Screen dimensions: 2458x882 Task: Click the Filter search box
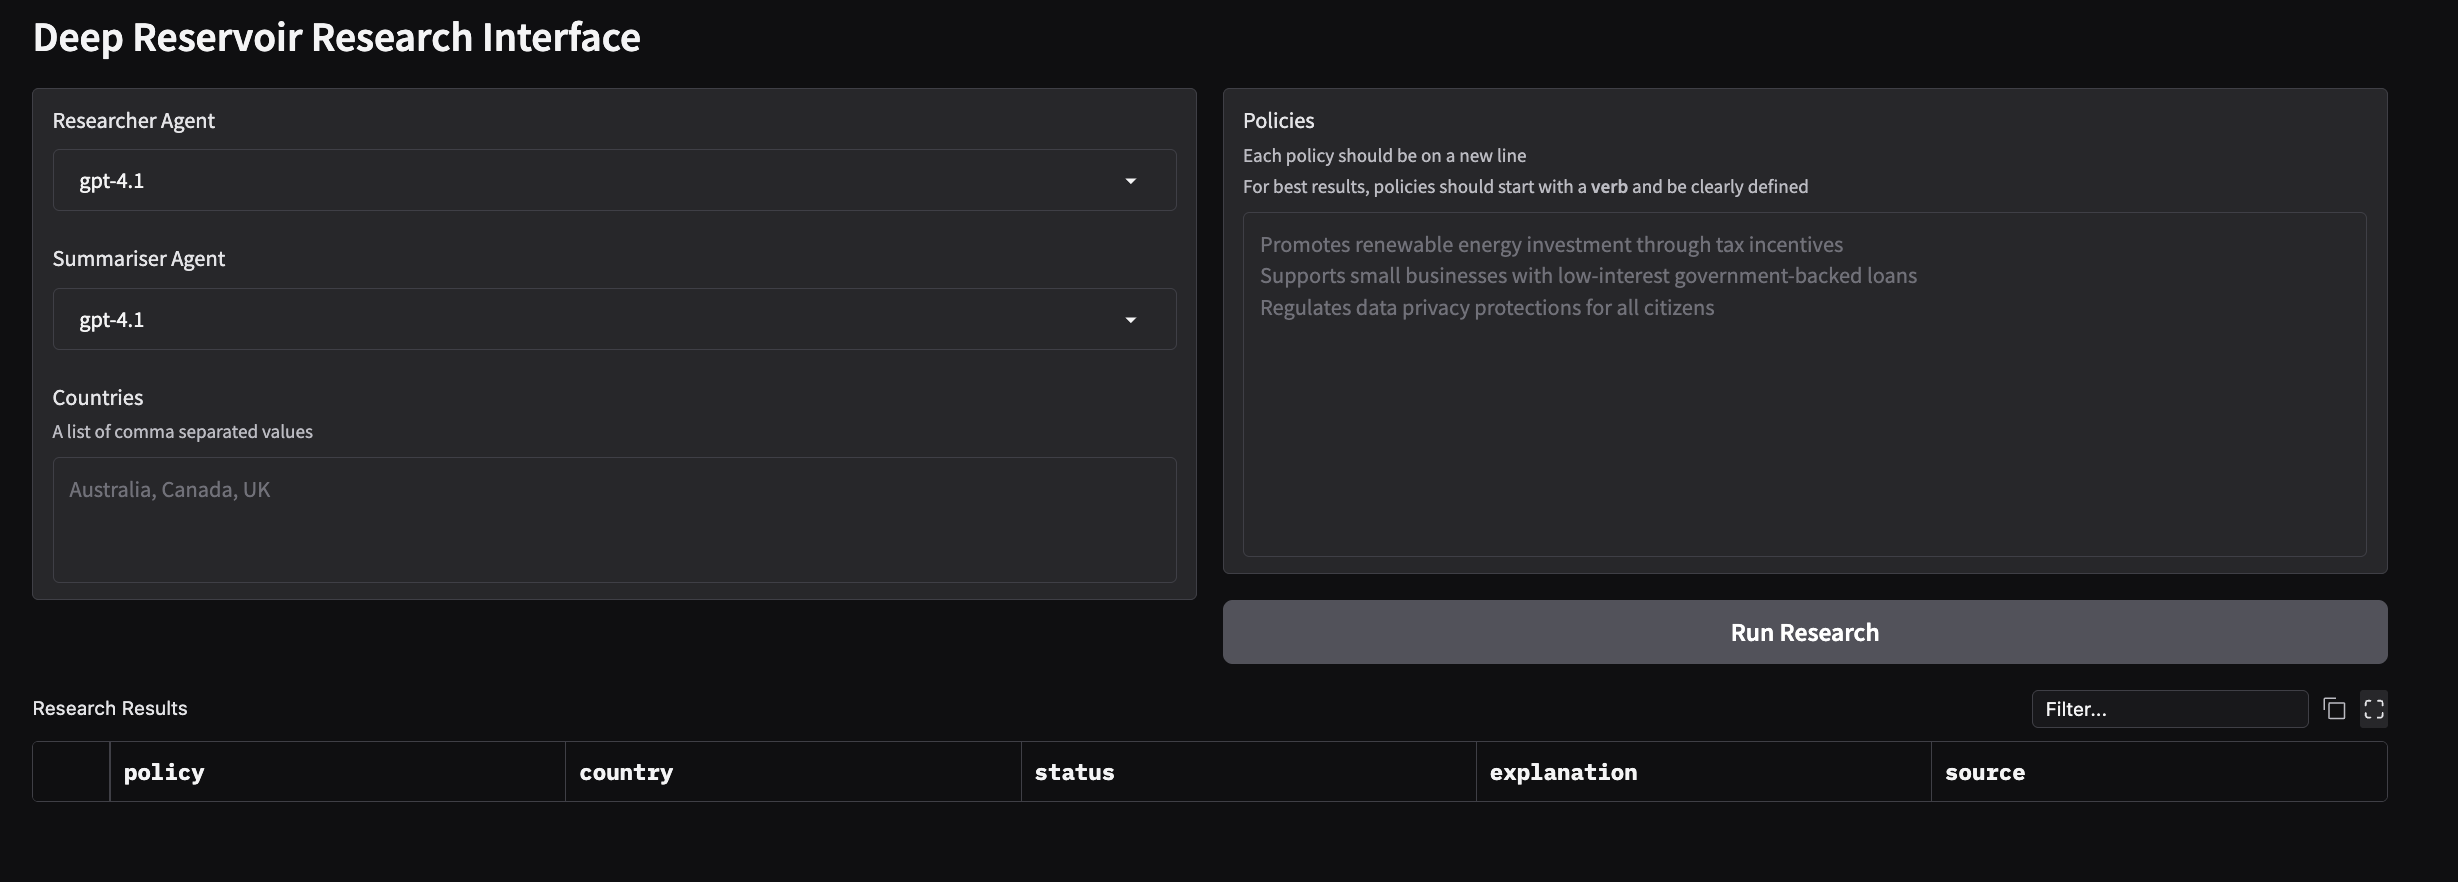click(2169, 709)
